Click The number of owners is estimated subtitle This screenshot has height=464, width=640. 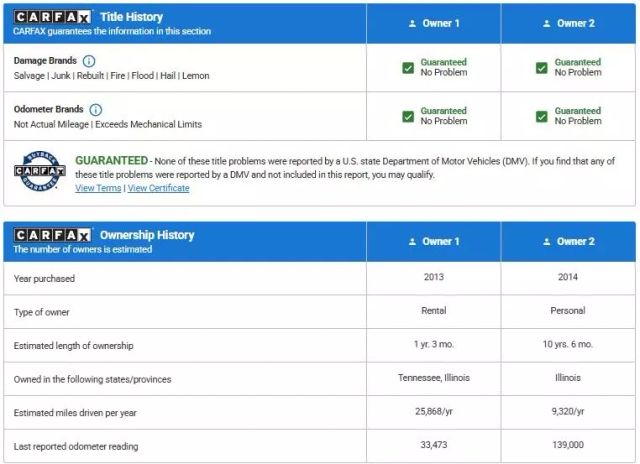click(82, 249)
